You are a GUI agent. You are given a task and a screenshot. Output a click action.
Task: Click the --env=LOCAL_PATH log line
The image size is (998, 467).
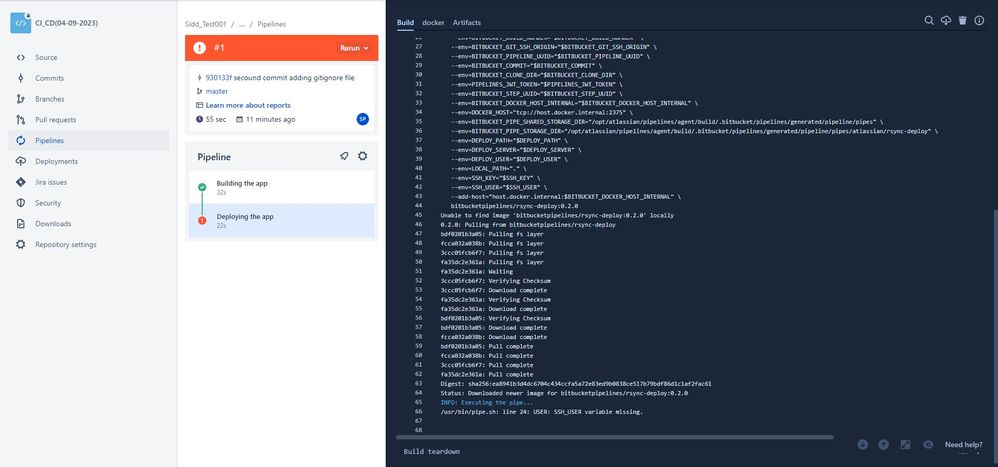(489, 168)
